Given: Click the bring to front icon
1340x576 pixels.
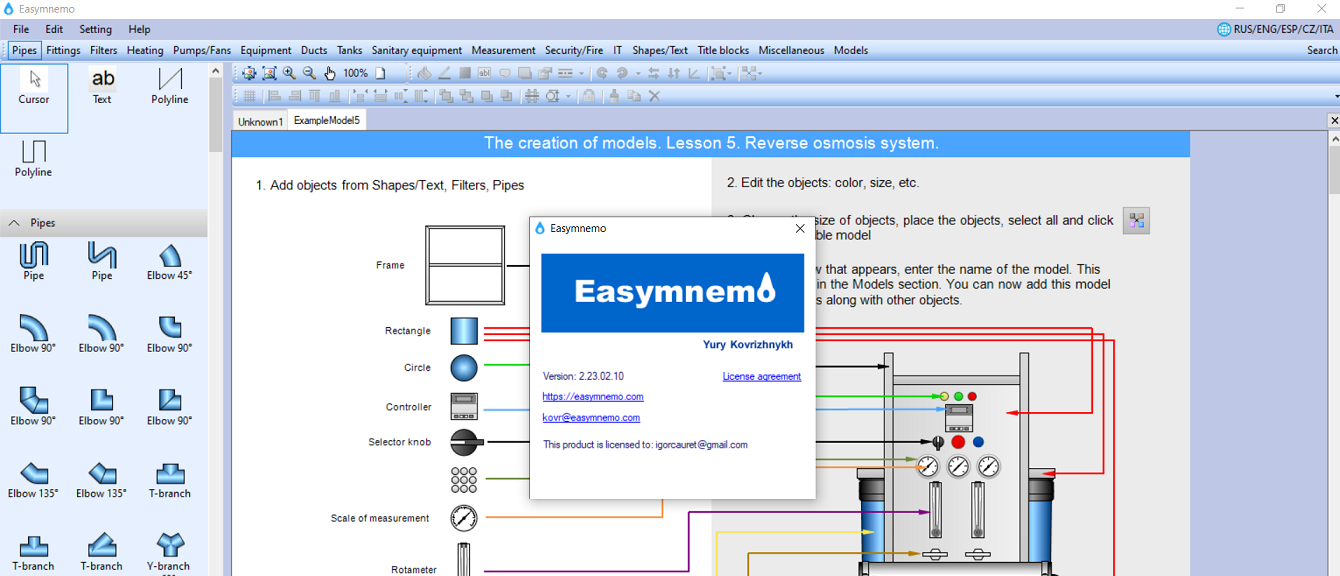Looking at the screenshot, I should point(446,96).
